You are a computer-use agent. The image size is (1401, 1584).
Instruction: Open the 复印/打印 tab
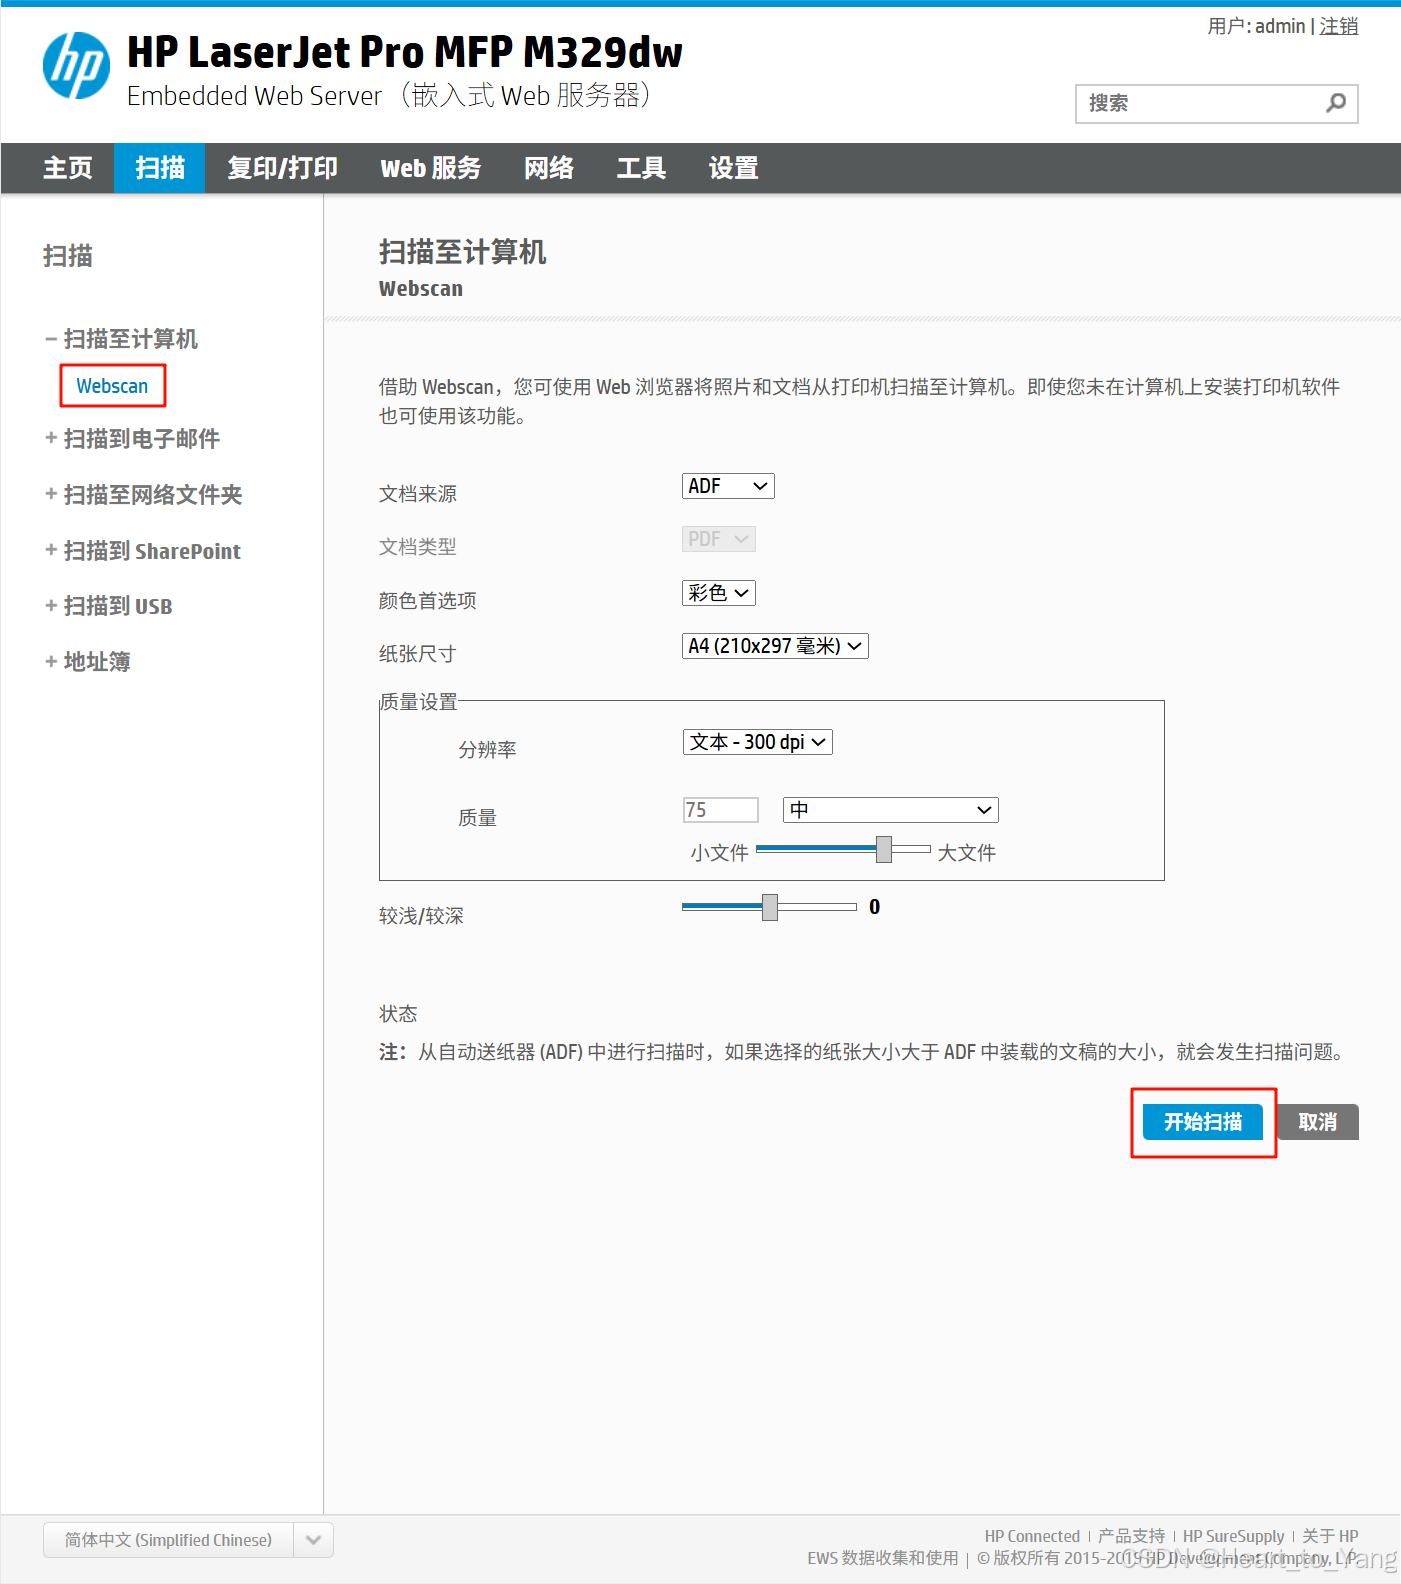[x=282, y=168]
